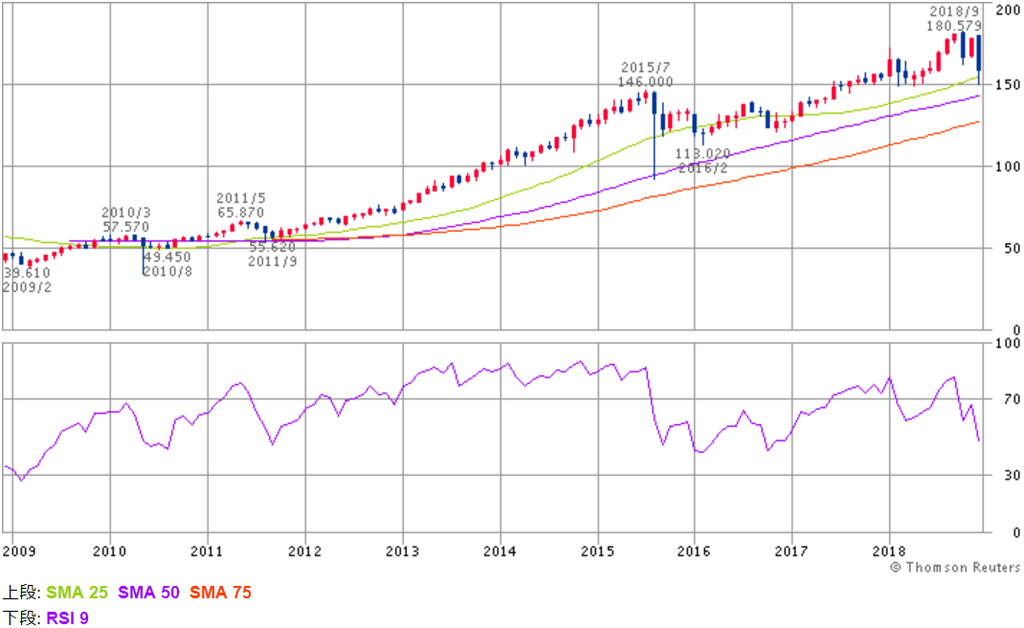
Task: Click the long blue candlestick at 2015/8
Action: point(654,135)
